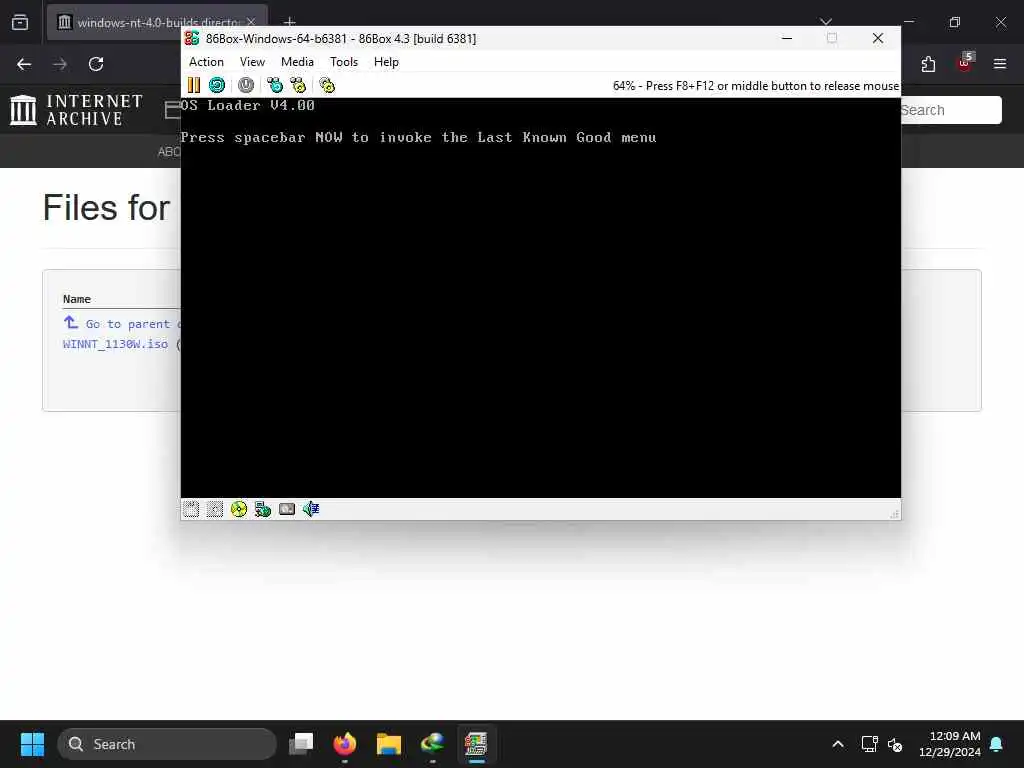Click the grey ACPI shutdown button
The height and width of the screenshot is (768, 1024).
click(246, 85)
